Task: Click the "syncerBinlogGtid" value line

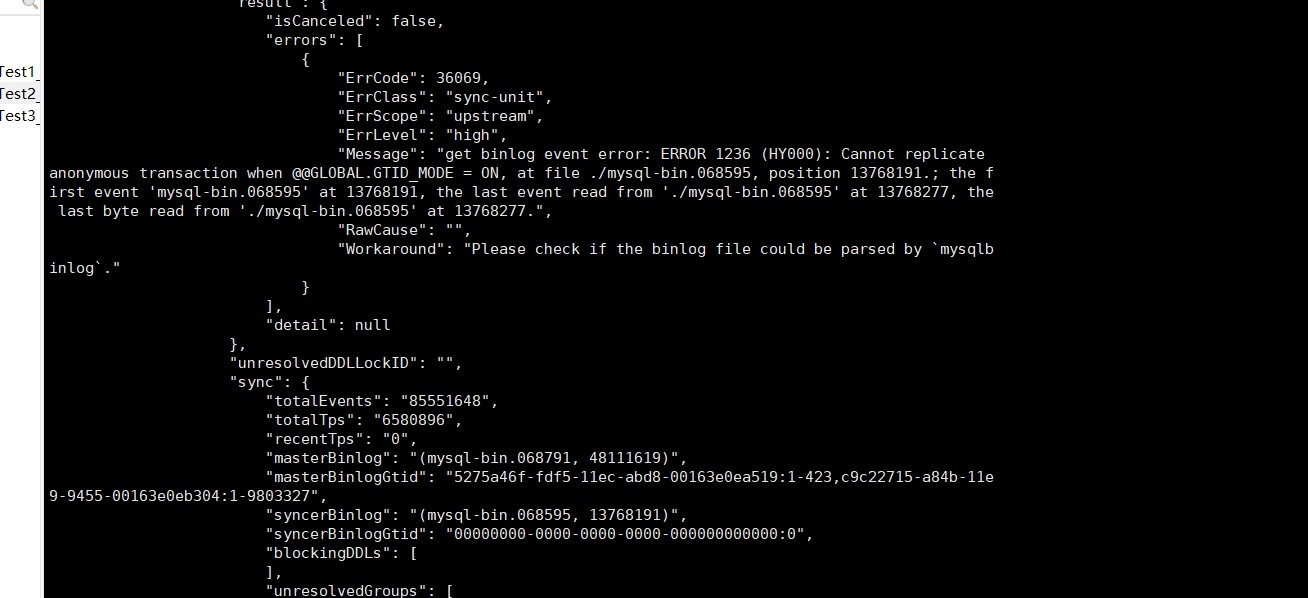Action: tap(540, 534)
